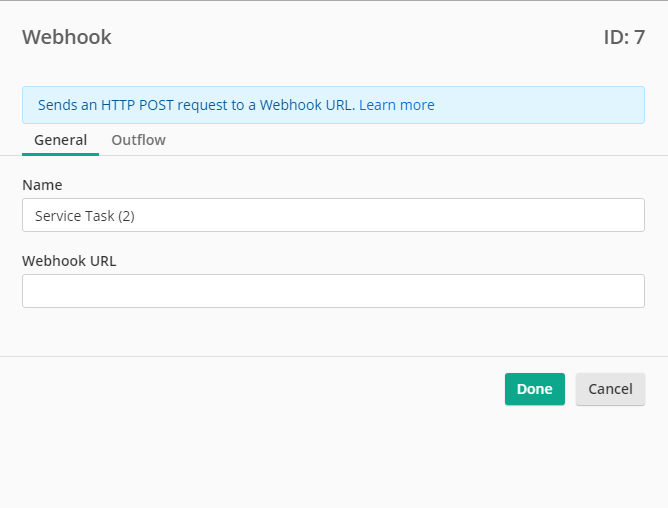Place cursor in Service Task (2) text

pos(85,216)
